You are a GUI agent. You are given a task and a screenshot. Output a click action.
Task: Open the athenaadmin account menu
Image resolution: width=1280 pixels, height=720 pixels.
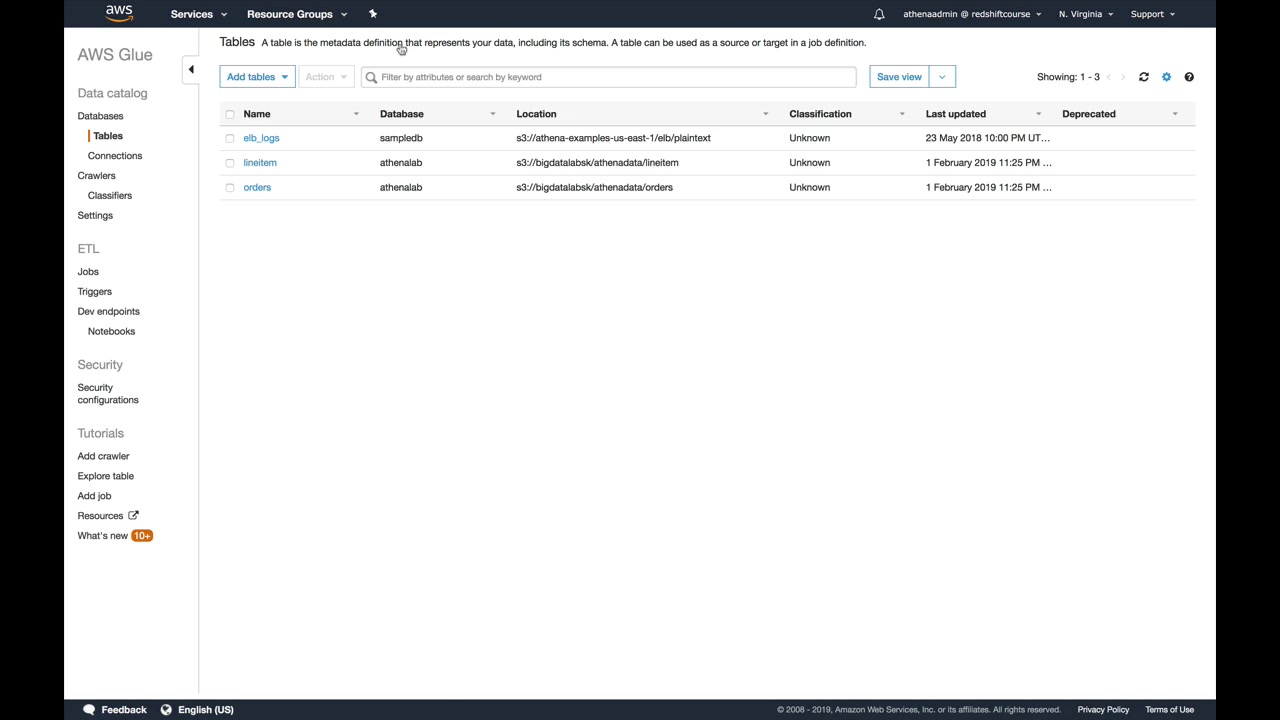[x=972, y=14]
